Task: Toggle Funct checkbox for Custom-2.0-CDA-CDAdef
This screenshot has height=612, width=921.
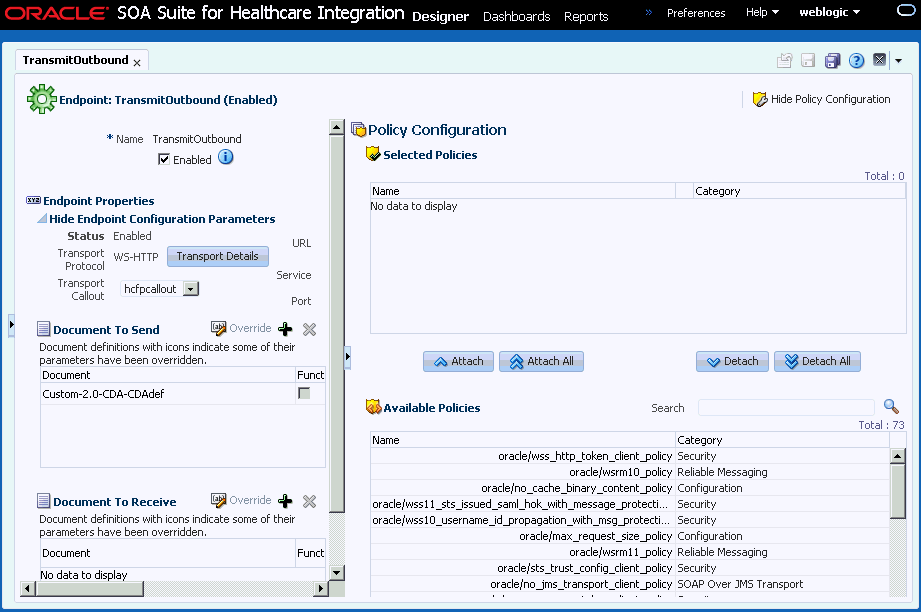Action: pyautogui.click(x=304, y=393)
